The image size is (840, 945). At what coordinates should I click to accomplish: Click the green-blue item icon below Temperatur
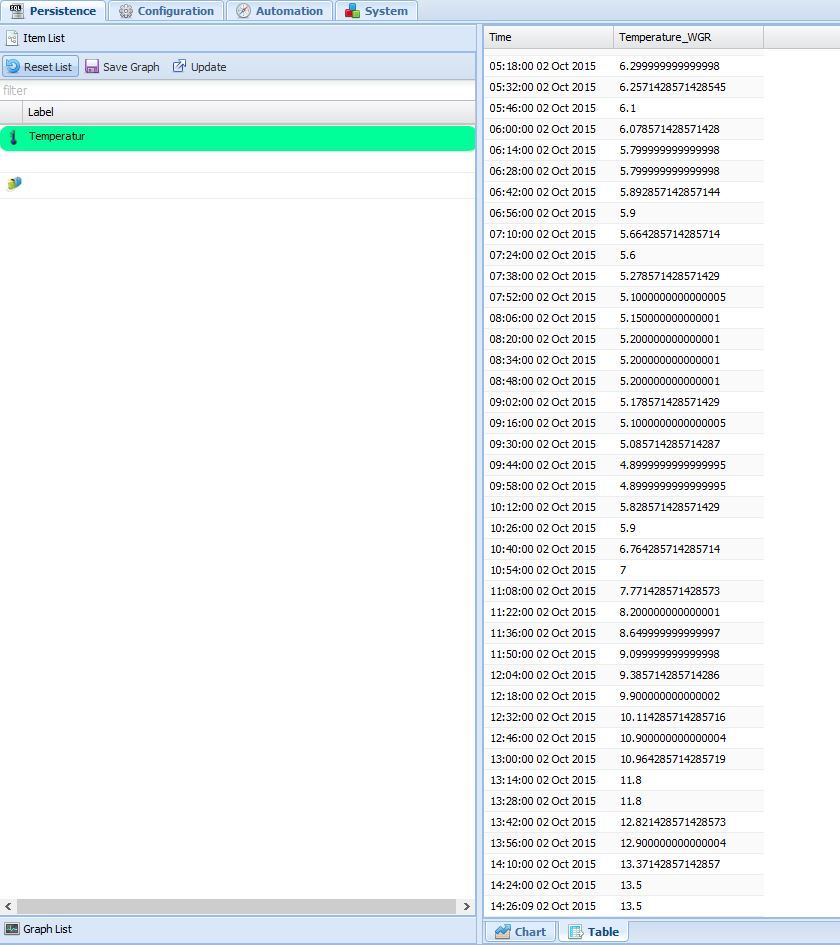(14, 183)
